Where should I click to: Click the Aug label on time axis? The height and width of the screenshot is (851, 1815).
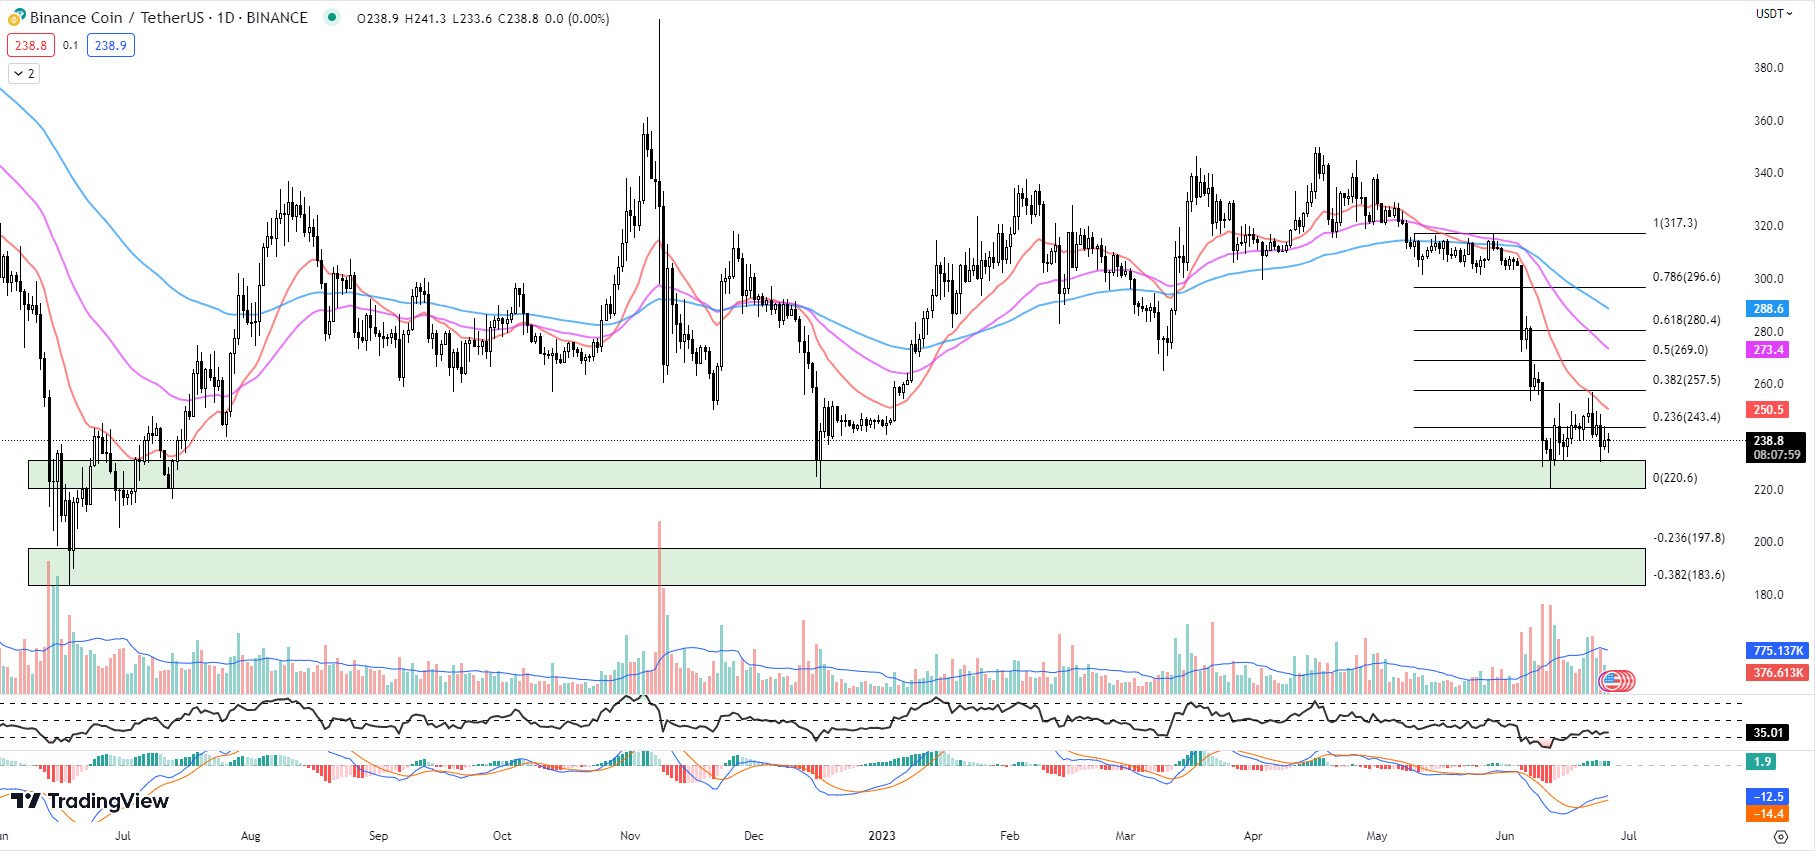(250, 836)
